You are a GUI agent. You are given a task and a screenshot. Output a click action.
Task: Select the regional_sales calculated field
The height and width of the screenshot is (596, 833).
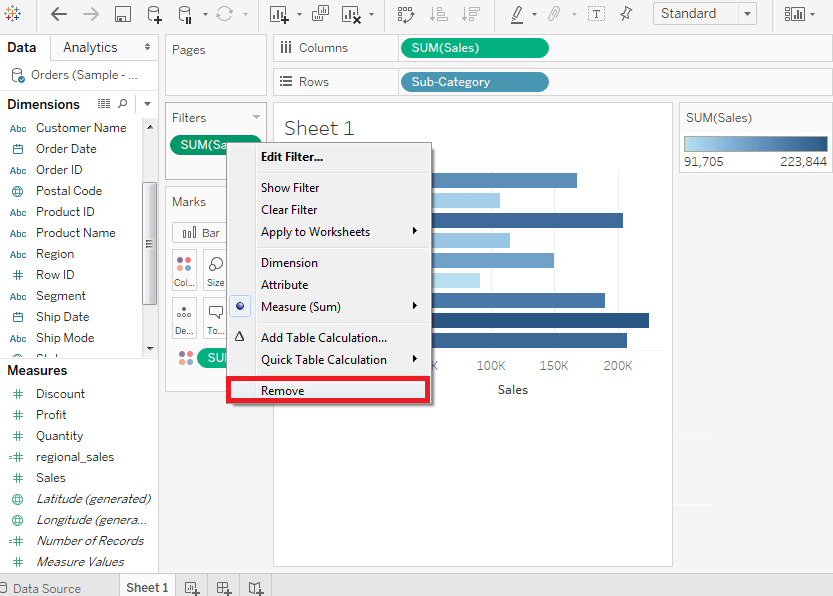(75, 457)
